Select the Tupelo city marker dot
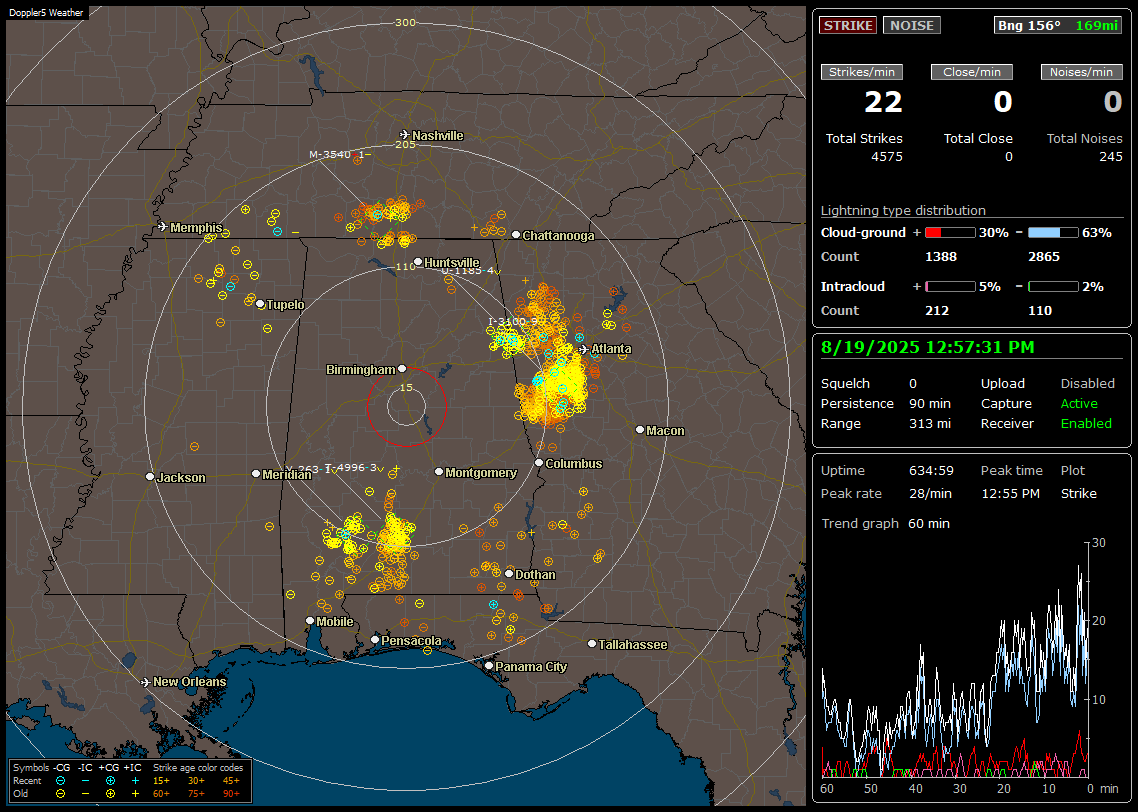The height and width of the screenshot is (812, 1138). (x=261, y=304)
